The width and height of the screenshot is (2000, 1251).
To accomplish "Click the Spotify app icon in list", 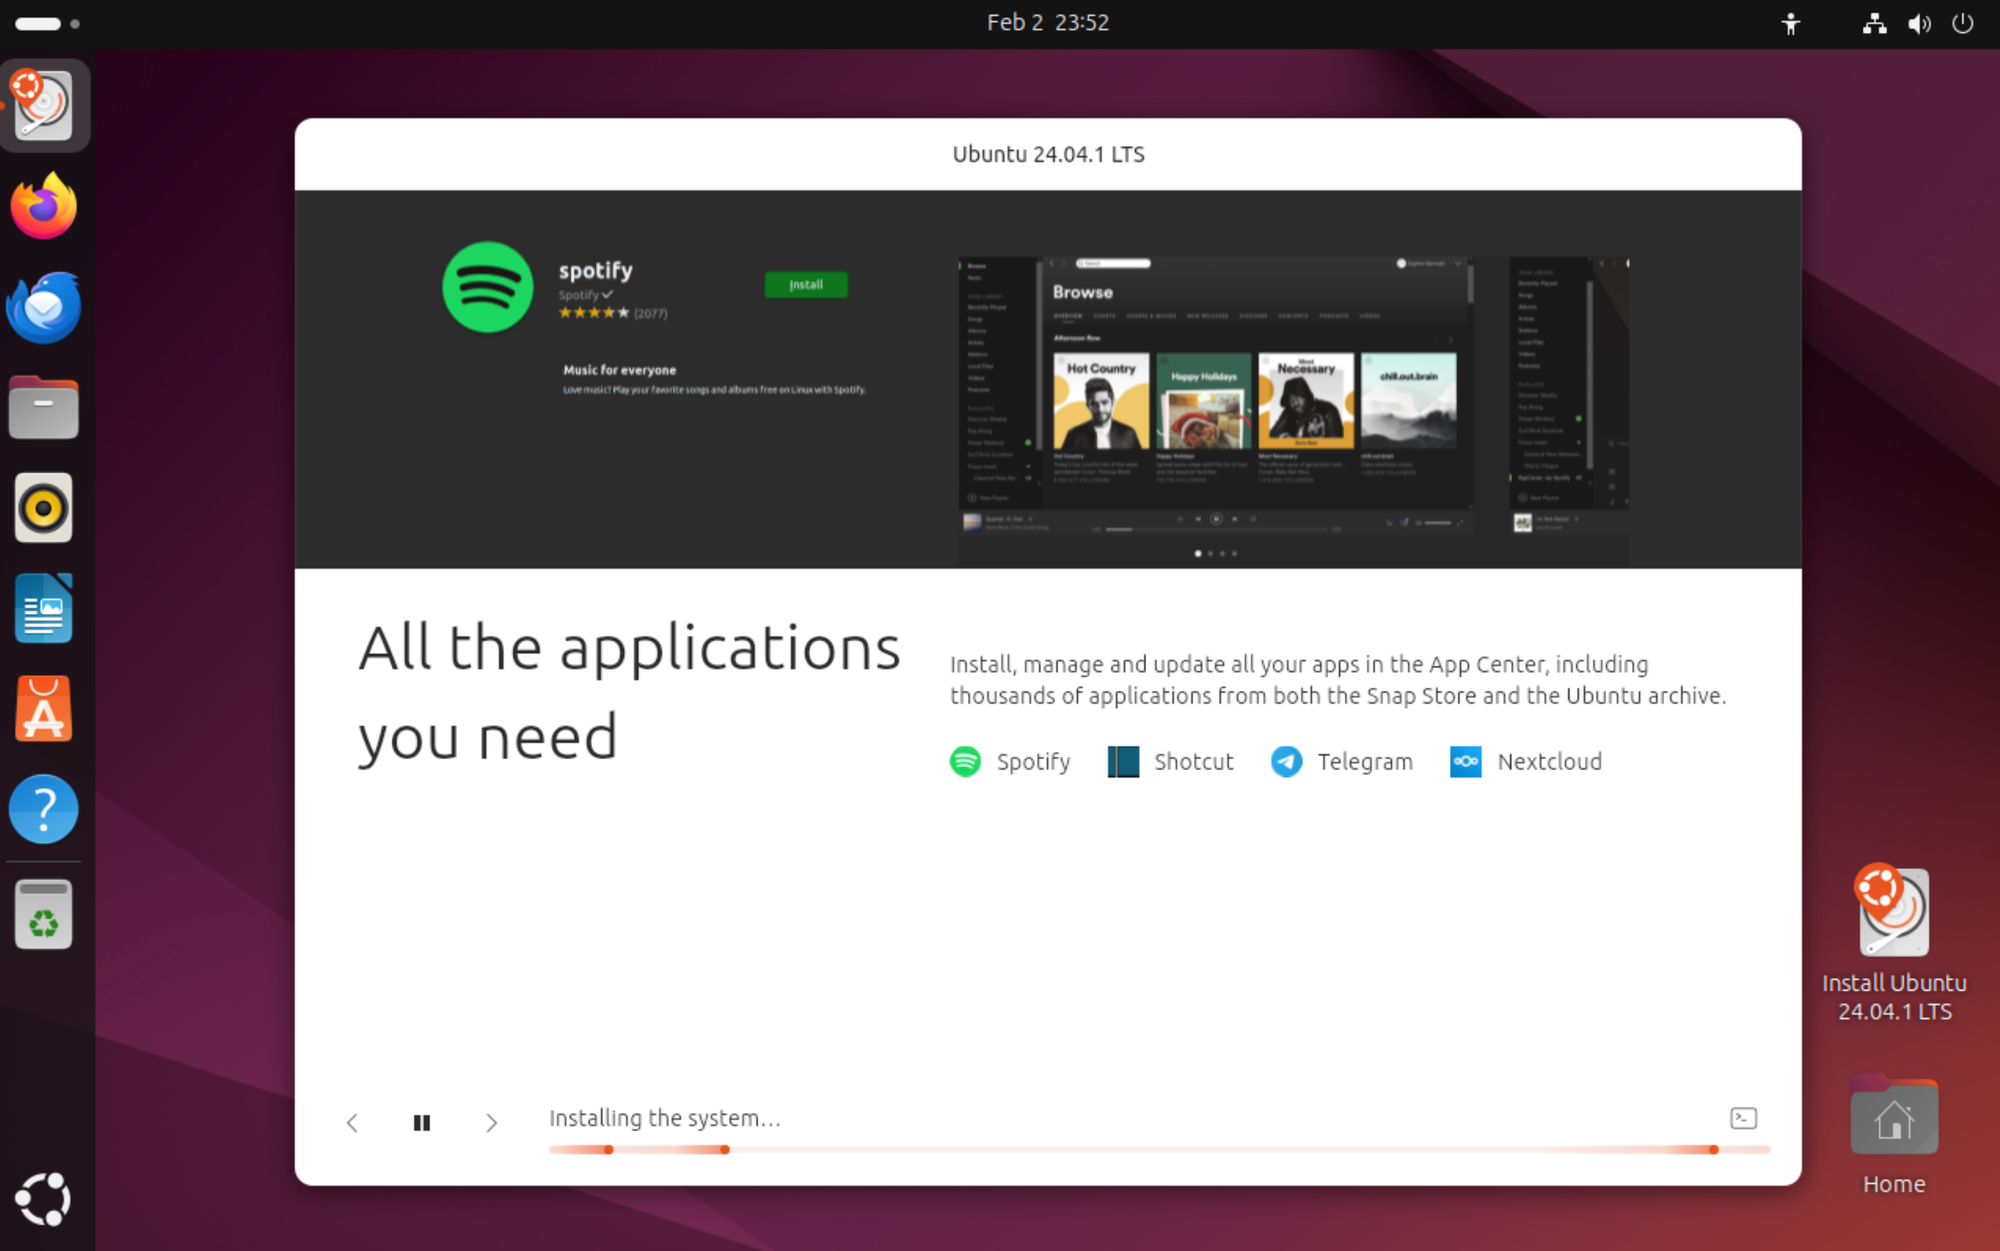I will point(965,762).
